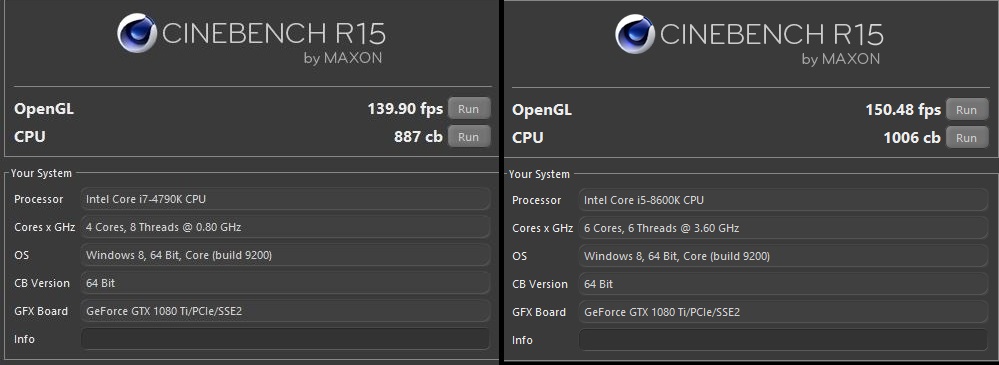Screen dimensions: 999x365
Task: Click the CB Version 64 Bit field in right window
Action: 784,283
